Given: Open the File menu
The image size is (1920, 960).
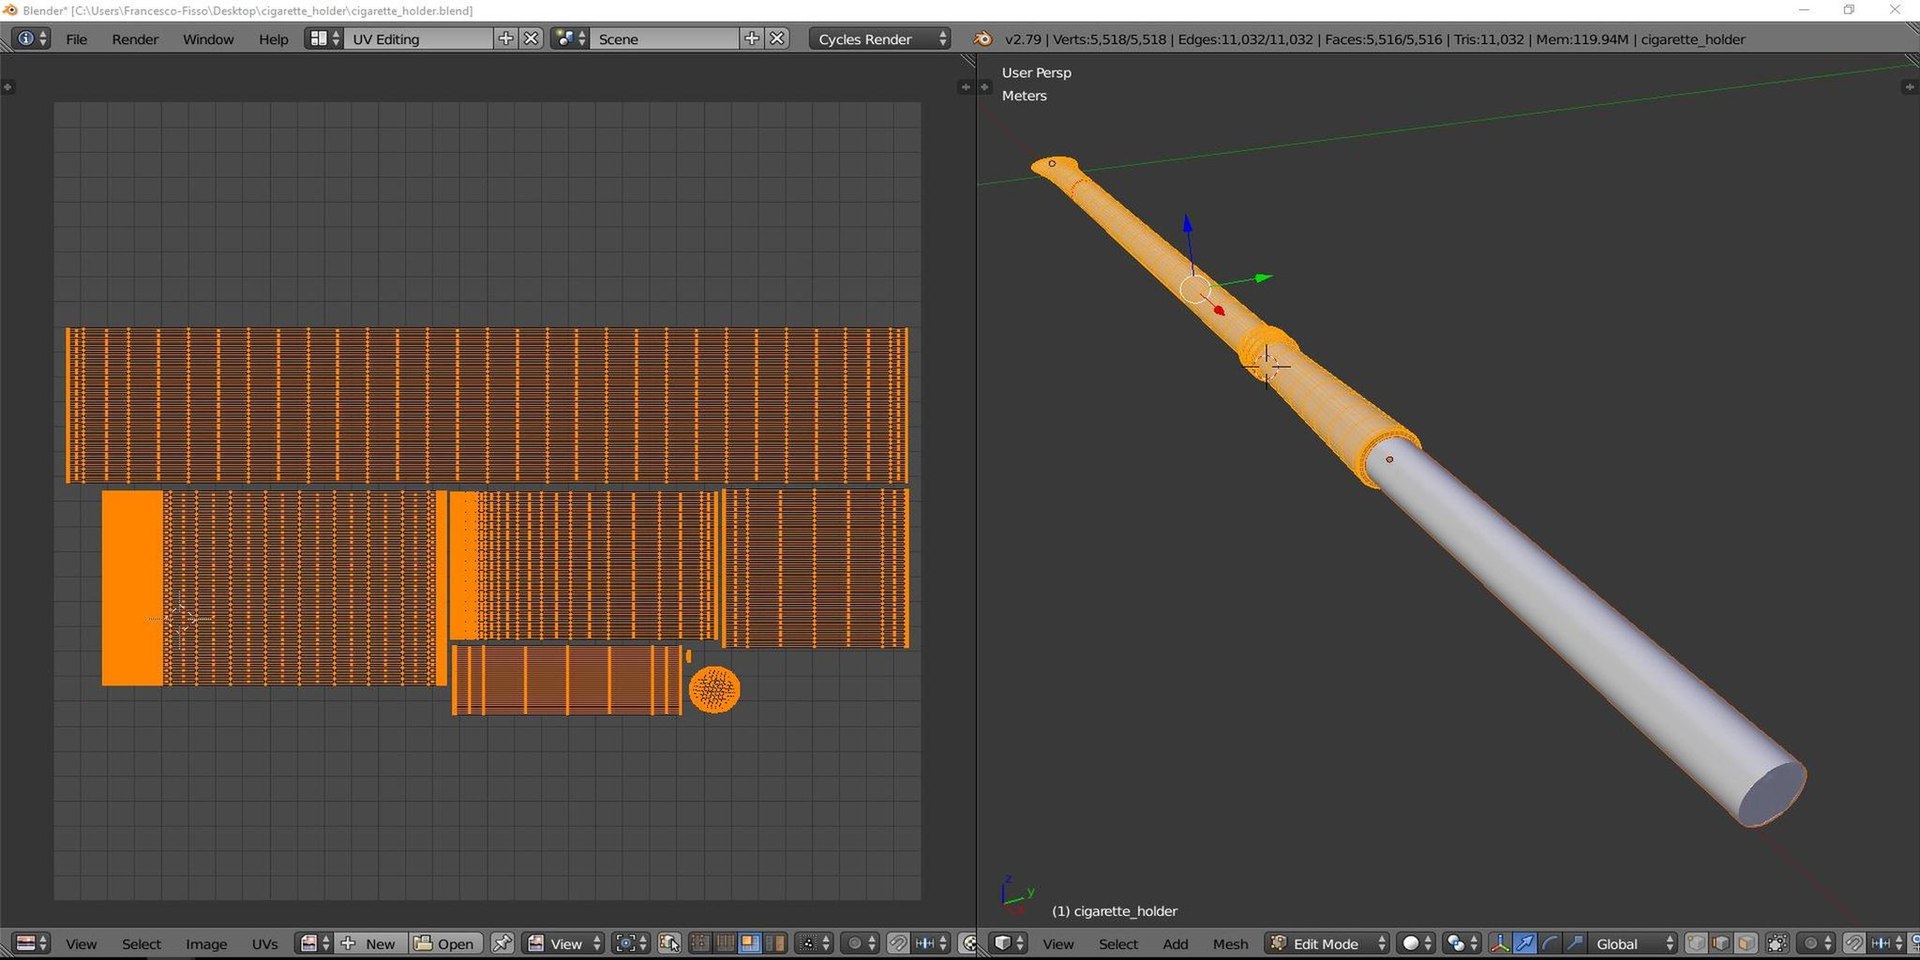Looking at the screenshot, I should point(76,39).
